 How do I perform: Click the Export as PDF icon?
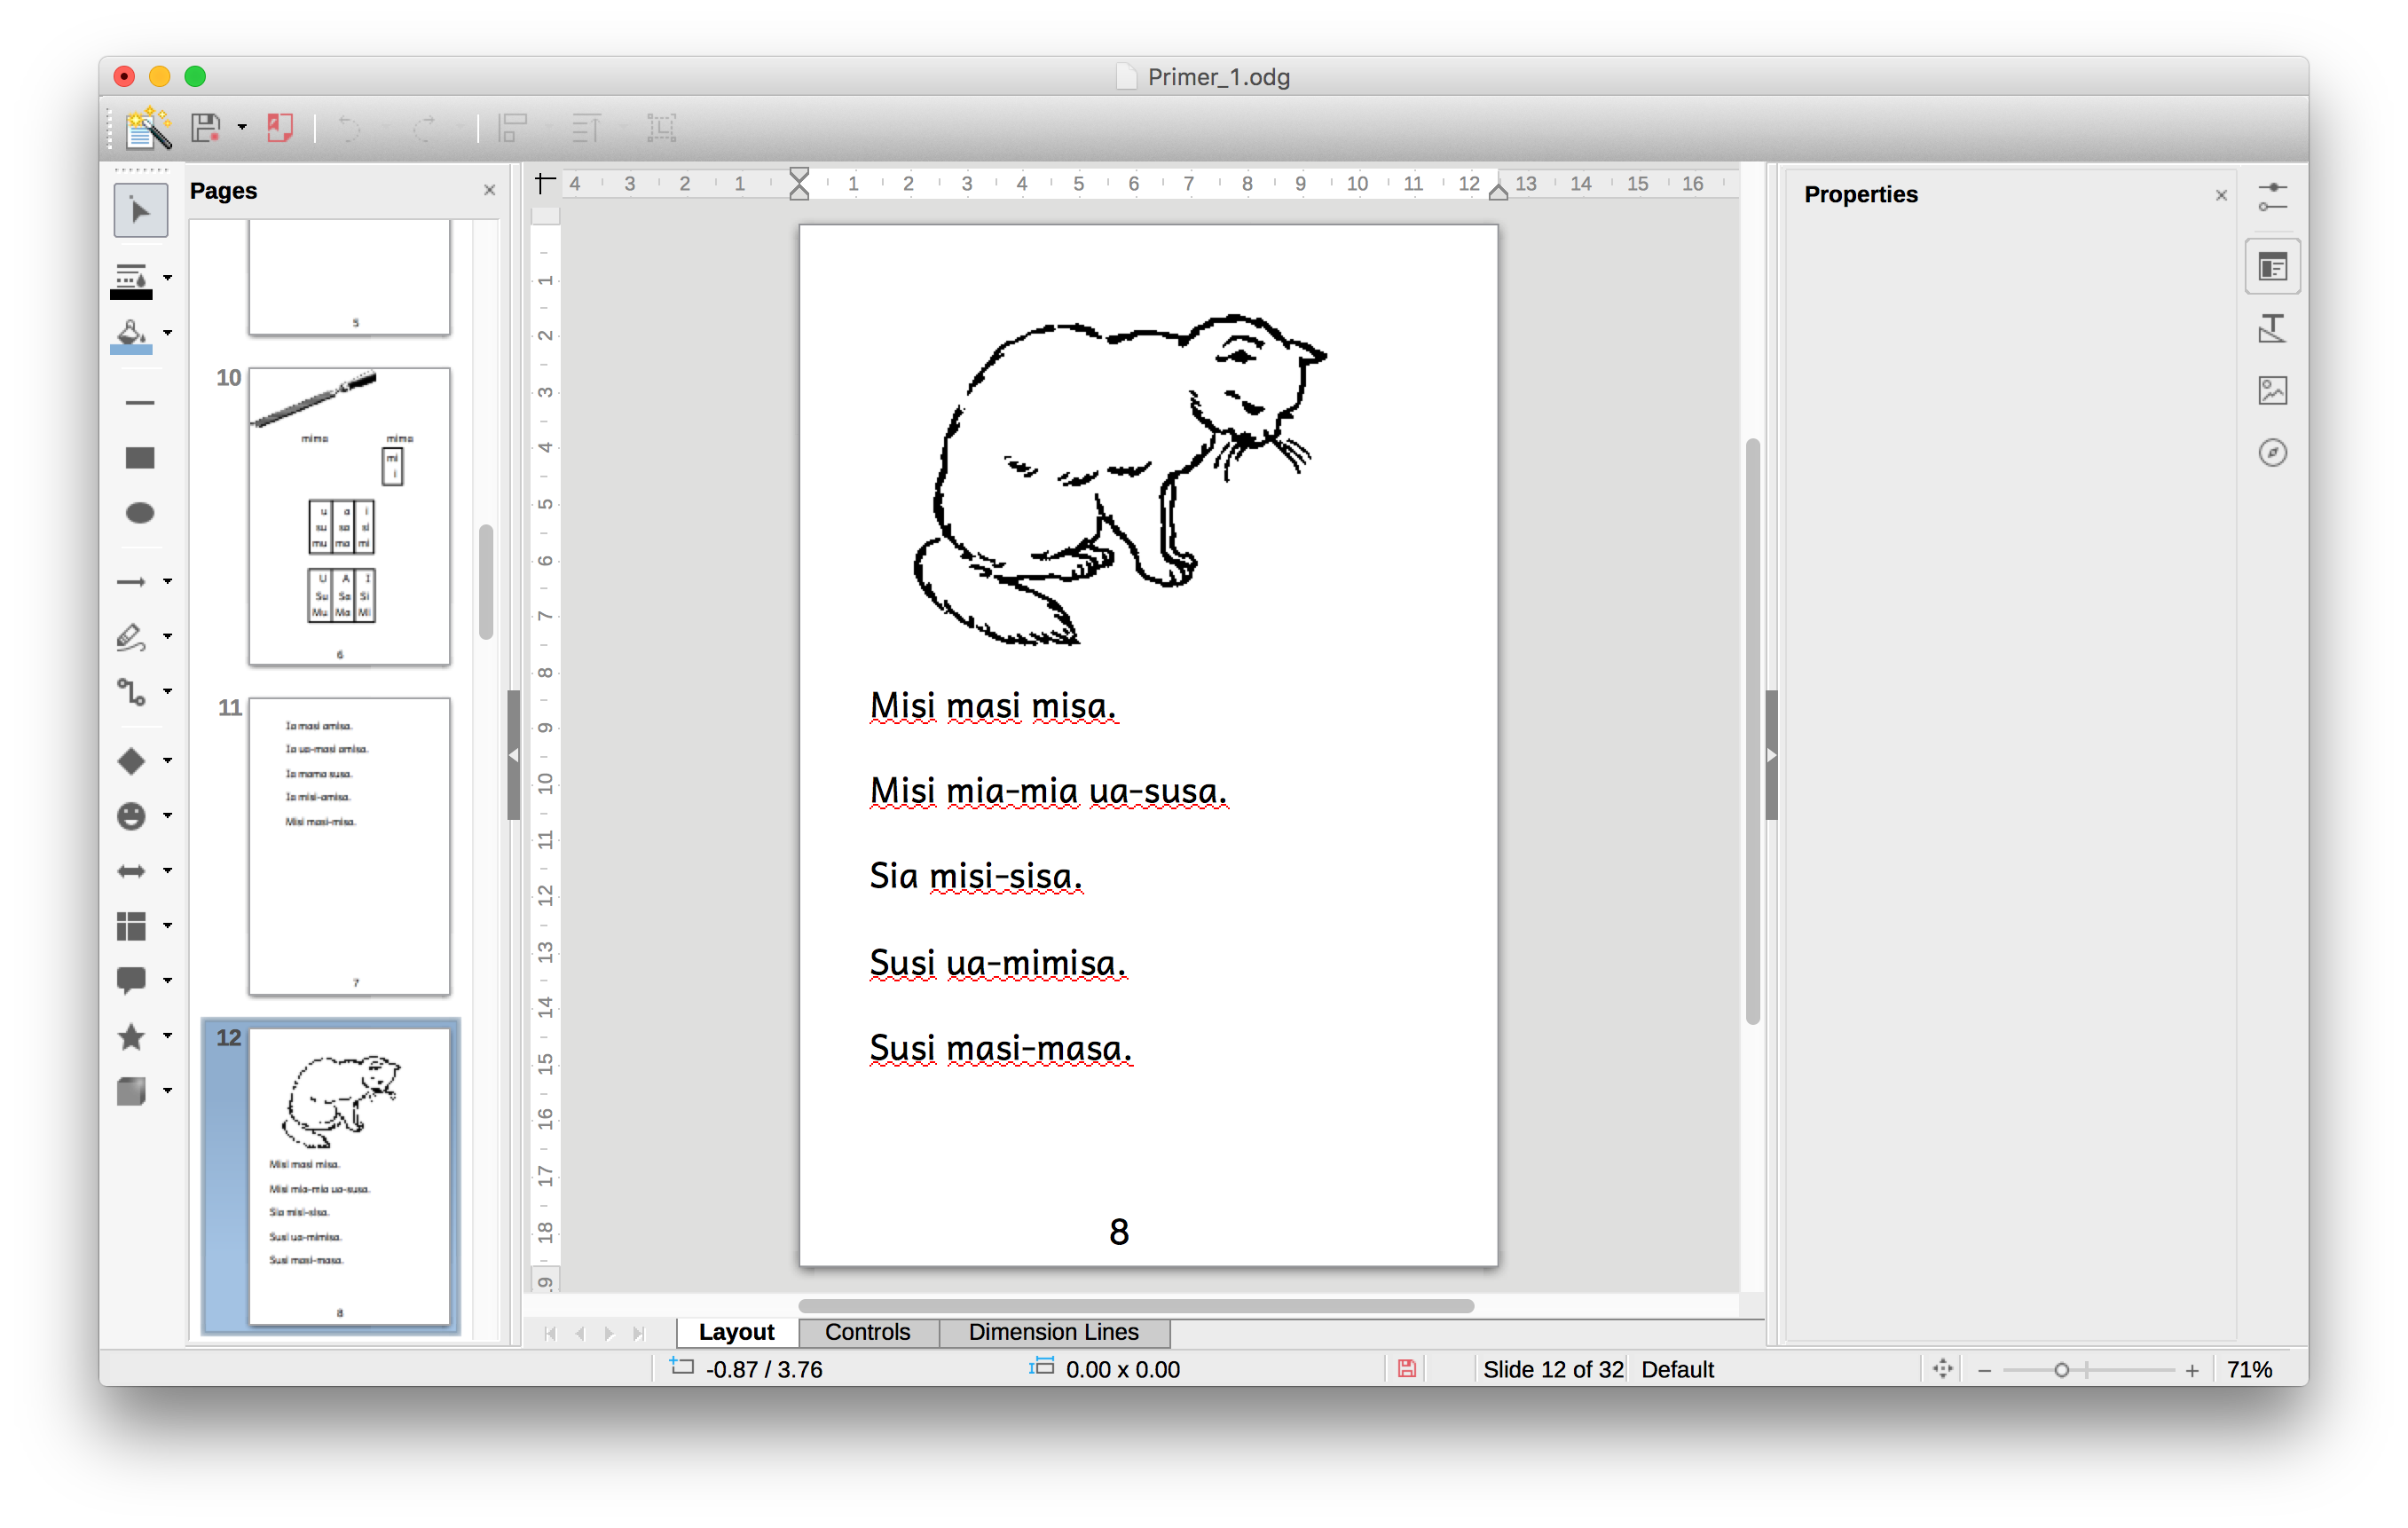coord(280,128)
